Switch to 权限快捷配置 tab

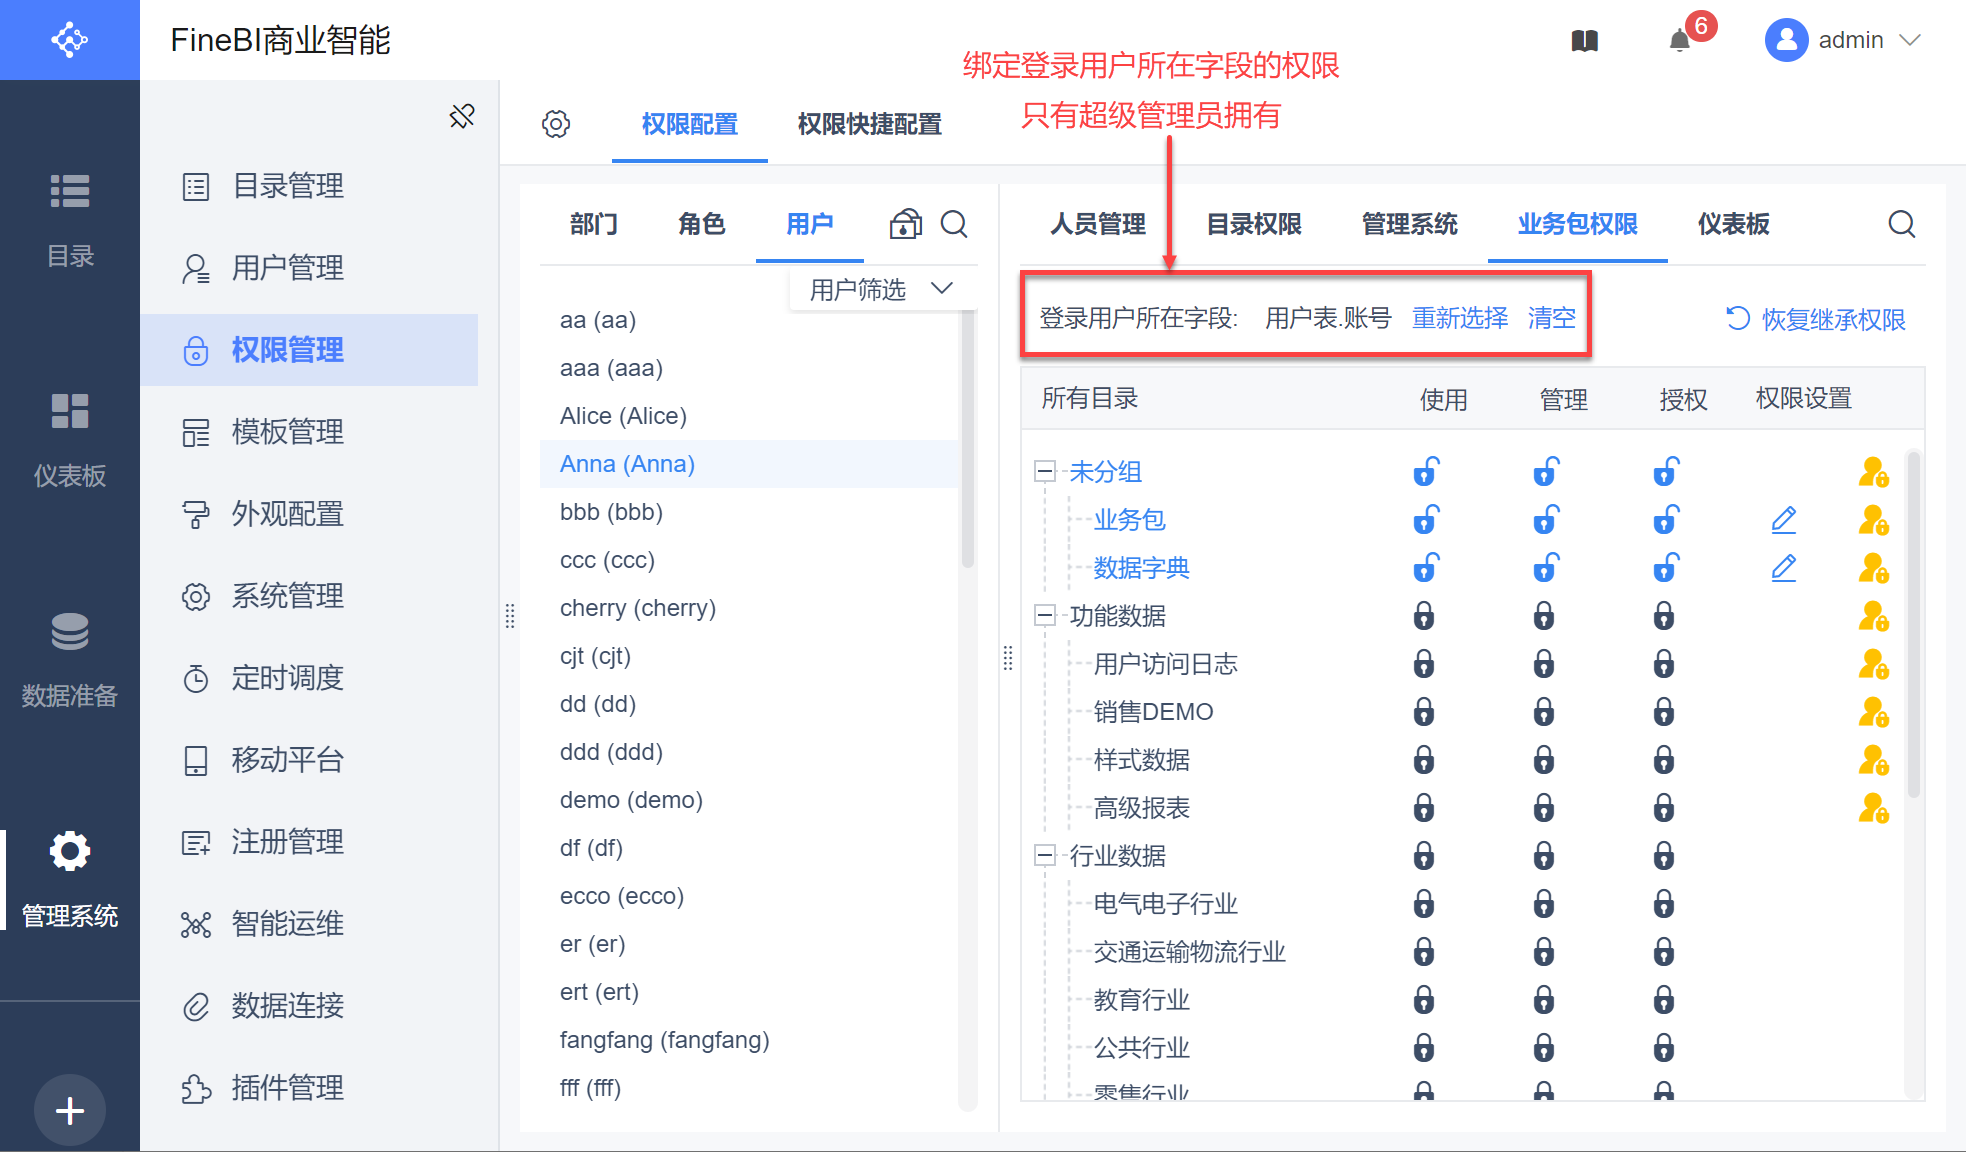click(869, 124)
